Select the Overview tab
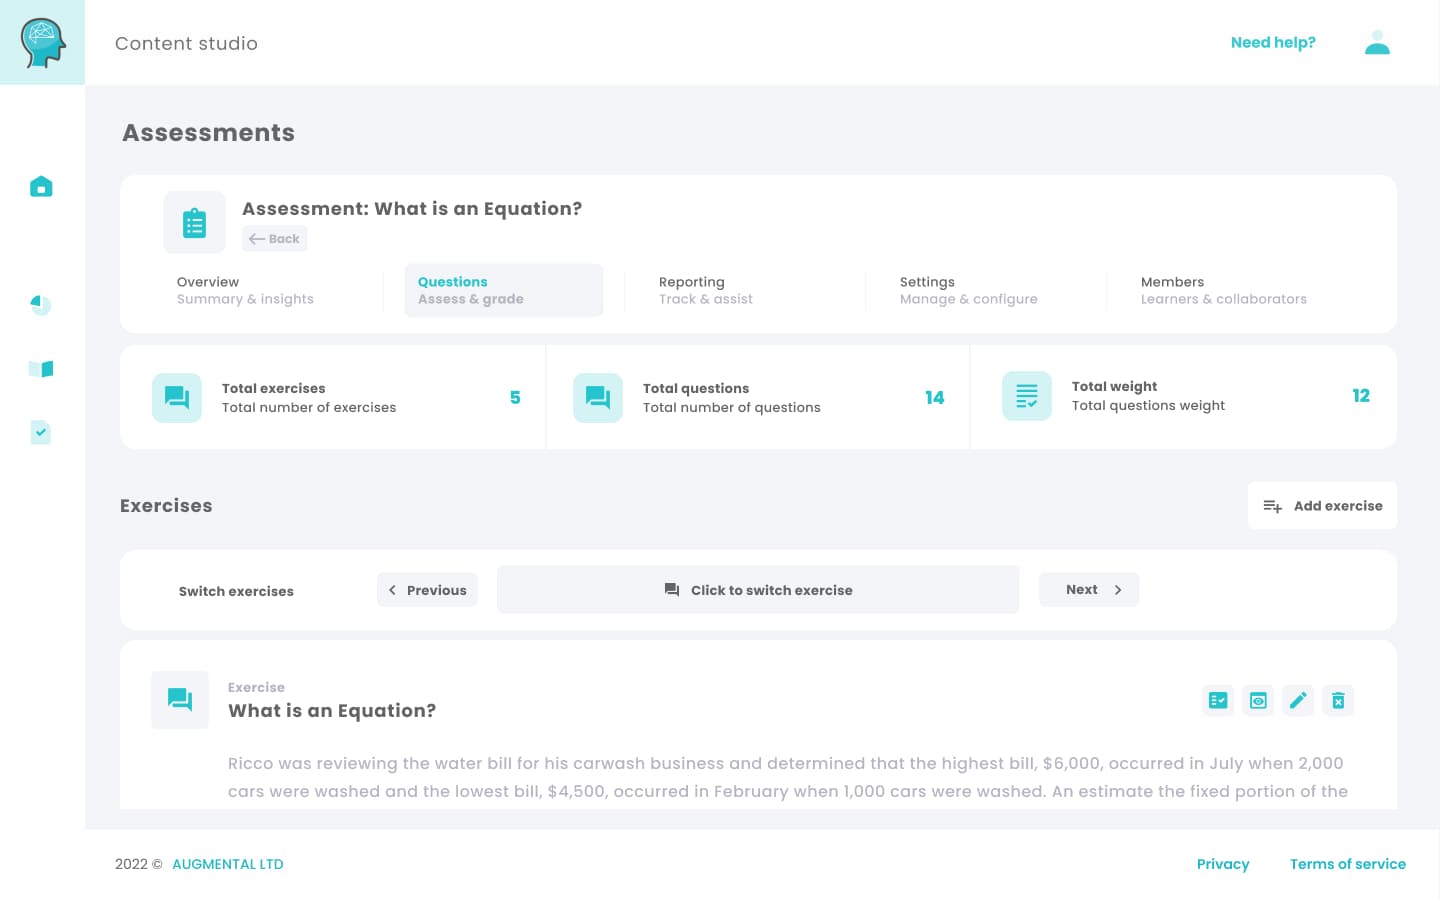Viewport: 1440px width, 900px height. pyautogui.click(x=245, y=290)
